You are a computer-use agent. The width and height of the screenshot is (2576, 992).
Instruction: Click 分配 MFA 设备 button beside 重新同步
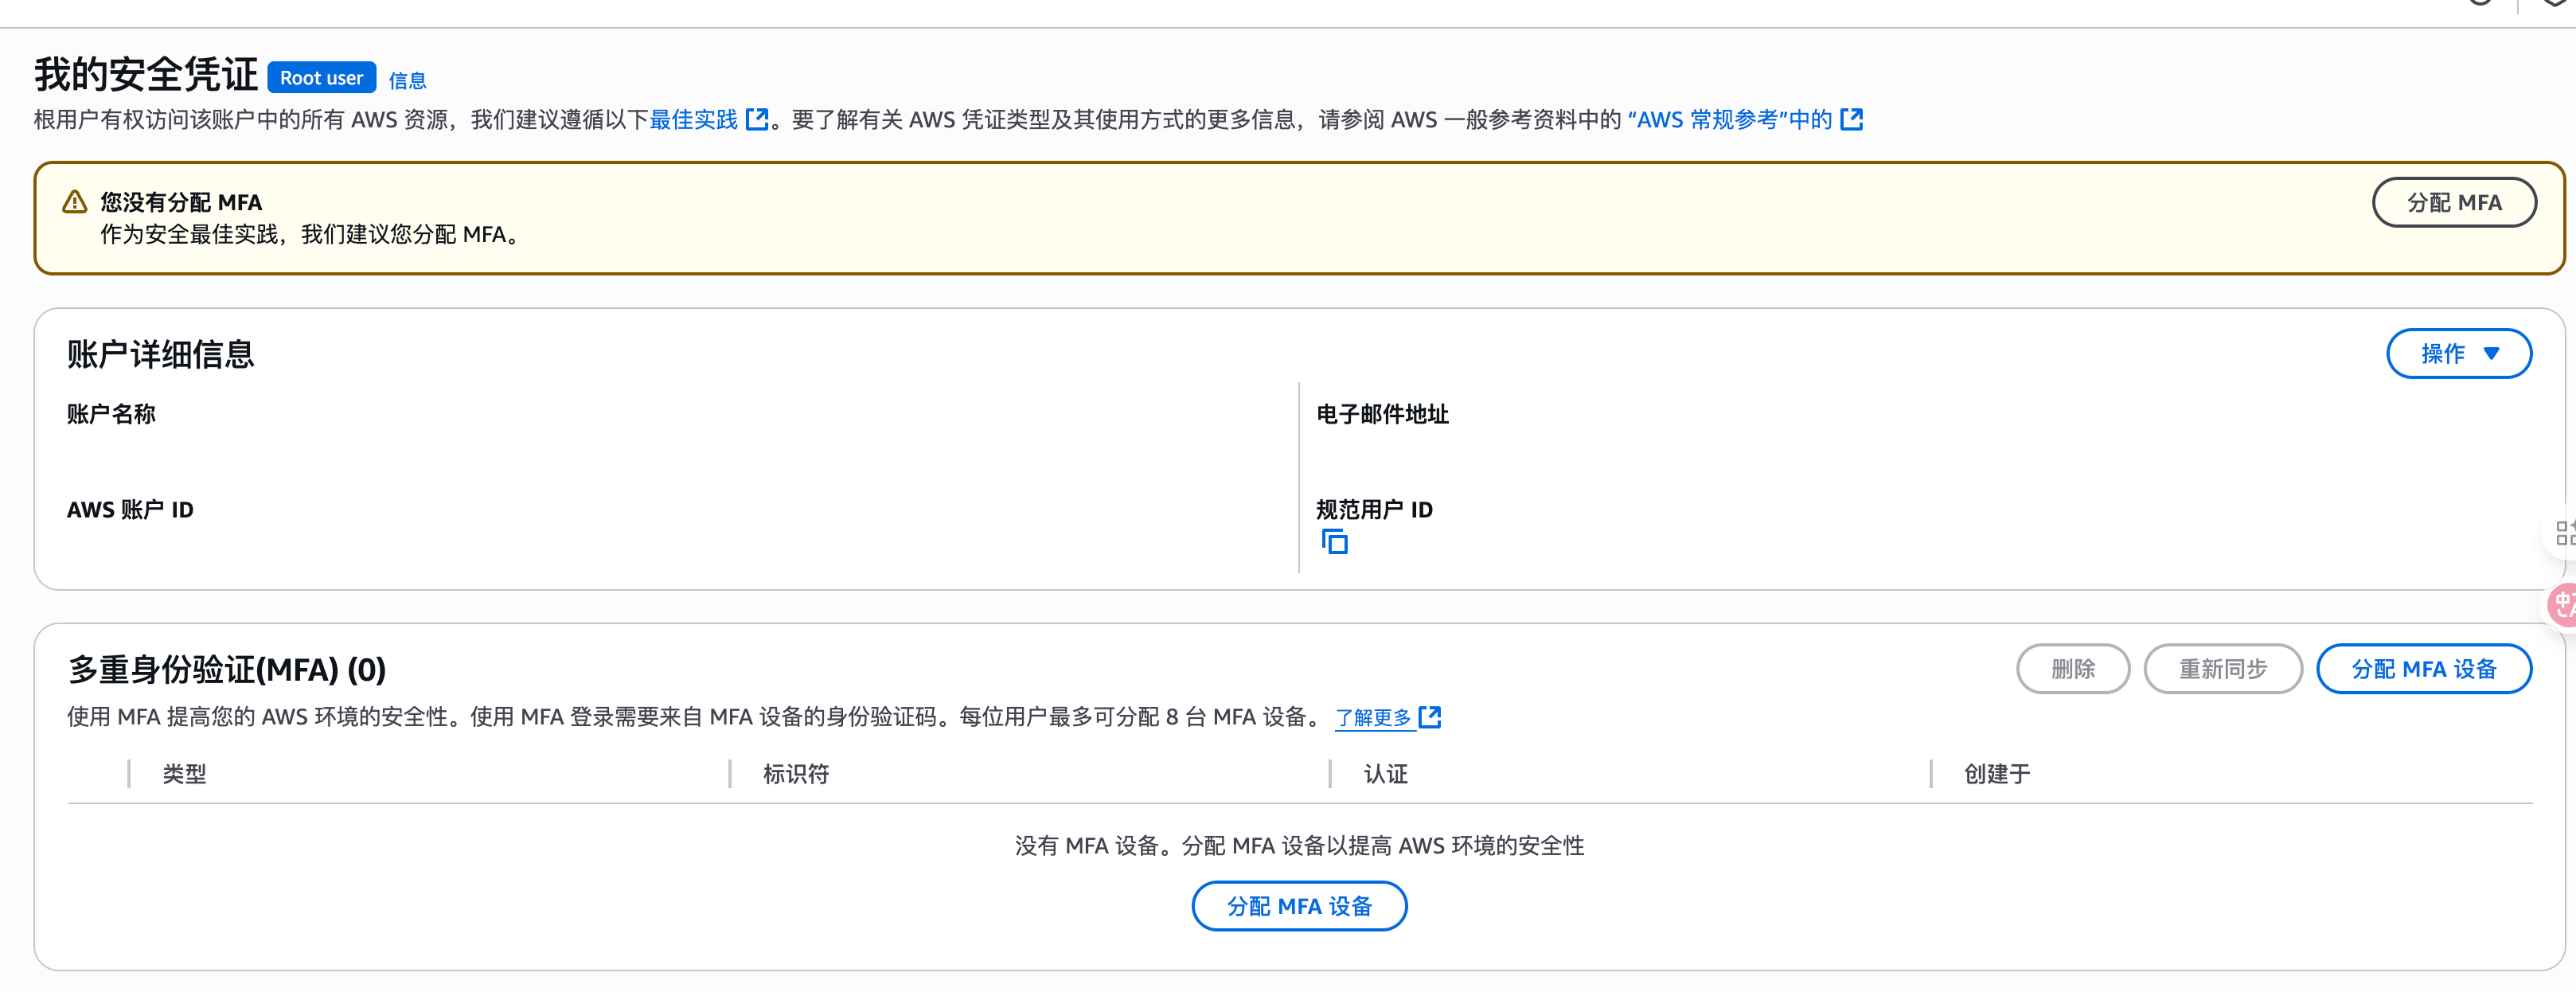(2423, 669)
